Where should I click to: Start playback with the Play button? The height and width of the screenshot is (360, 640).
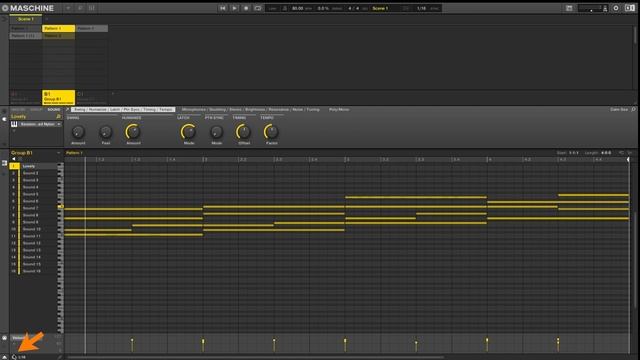[234, 8]
